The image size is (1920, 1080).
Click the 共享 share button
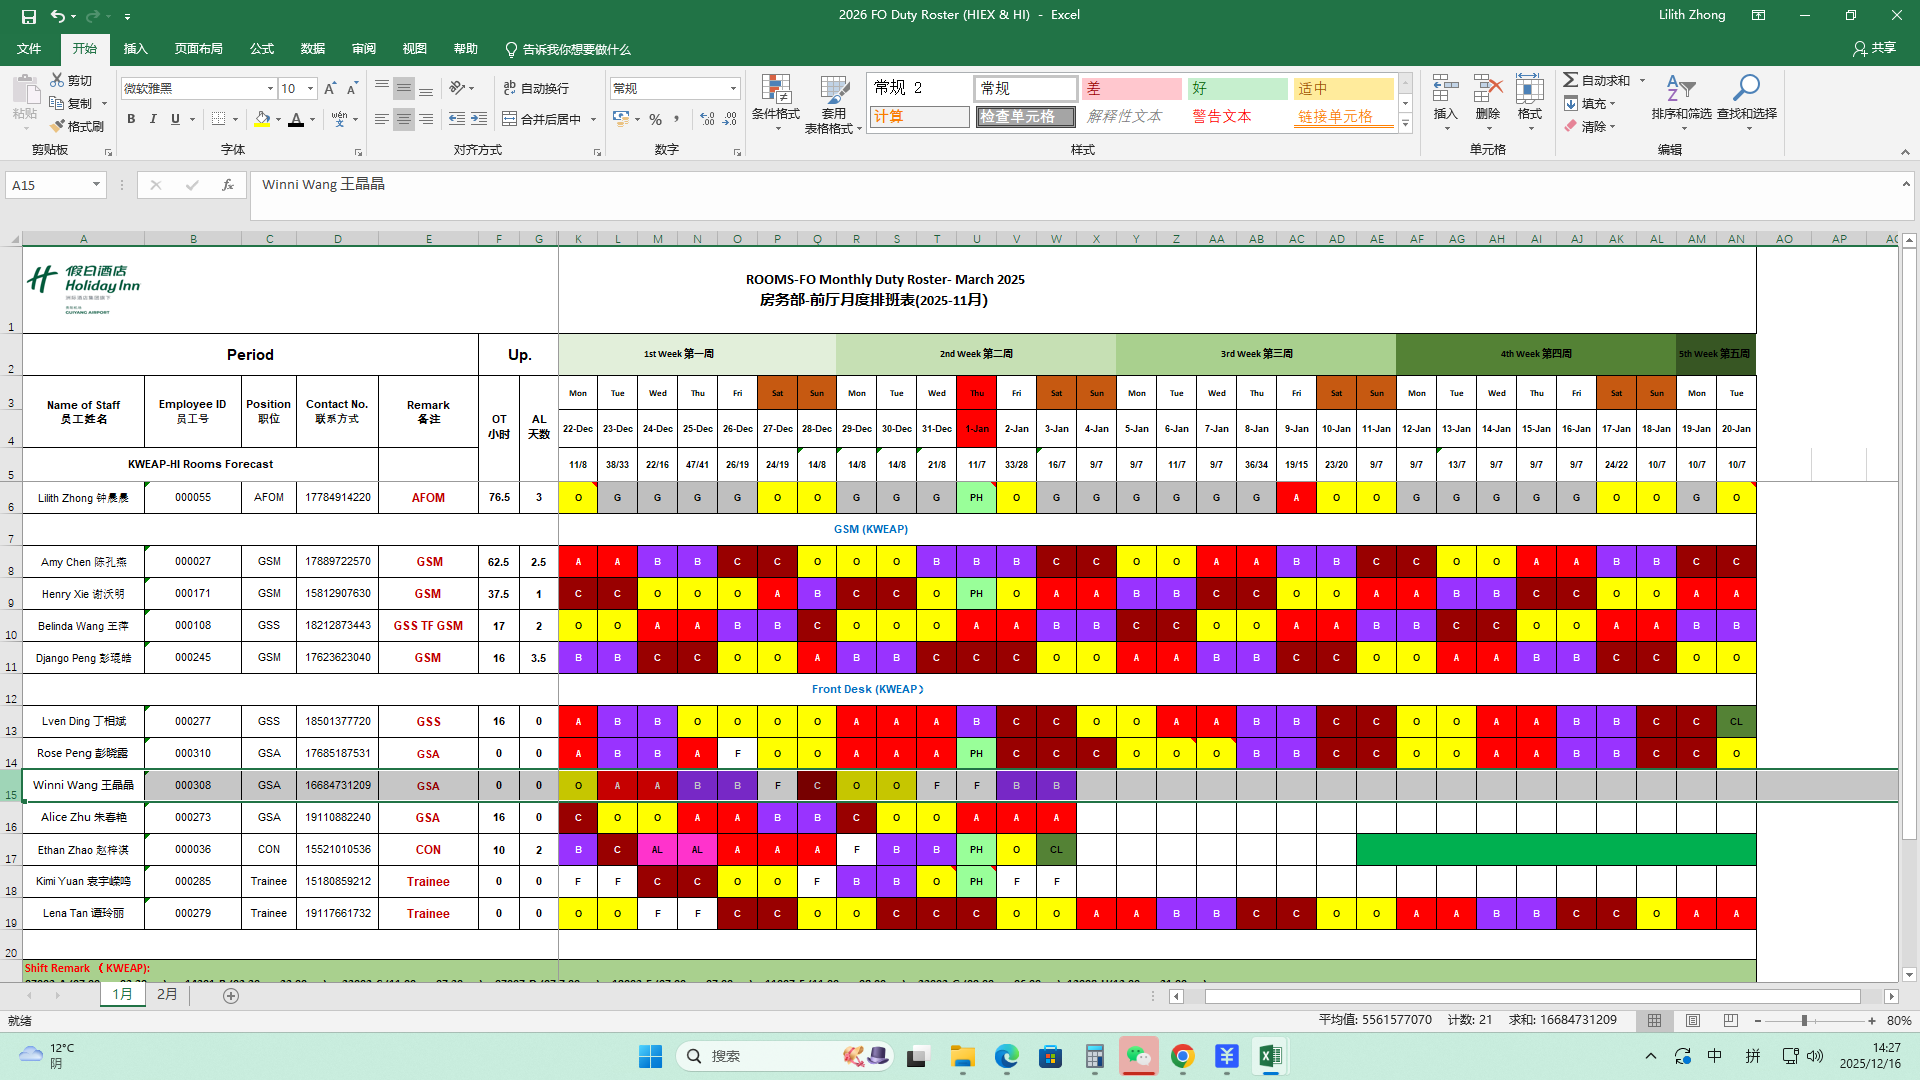[x=1874, y=48]
